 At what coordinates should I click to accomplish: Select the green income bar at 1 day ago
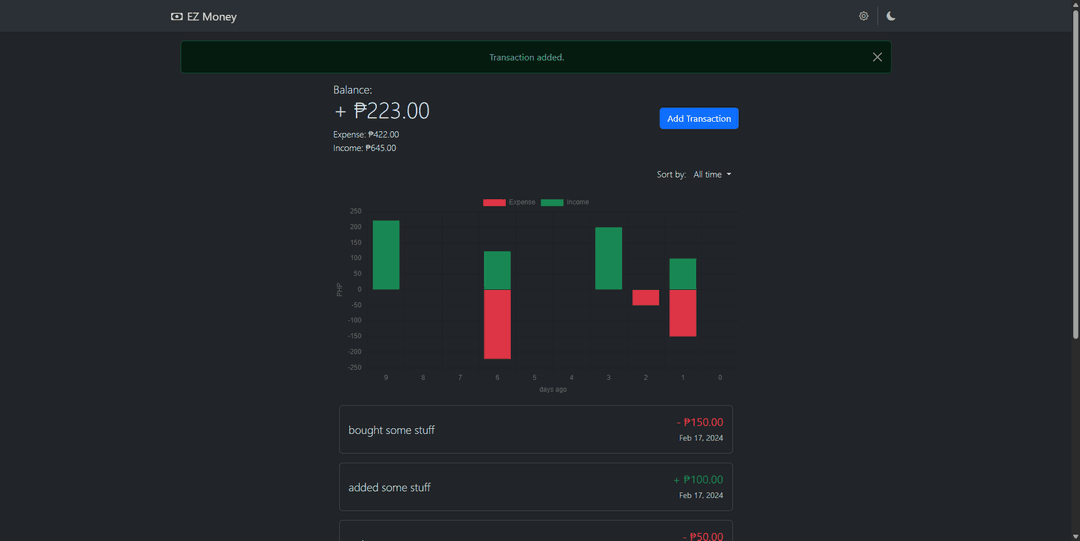coord(682,274)
